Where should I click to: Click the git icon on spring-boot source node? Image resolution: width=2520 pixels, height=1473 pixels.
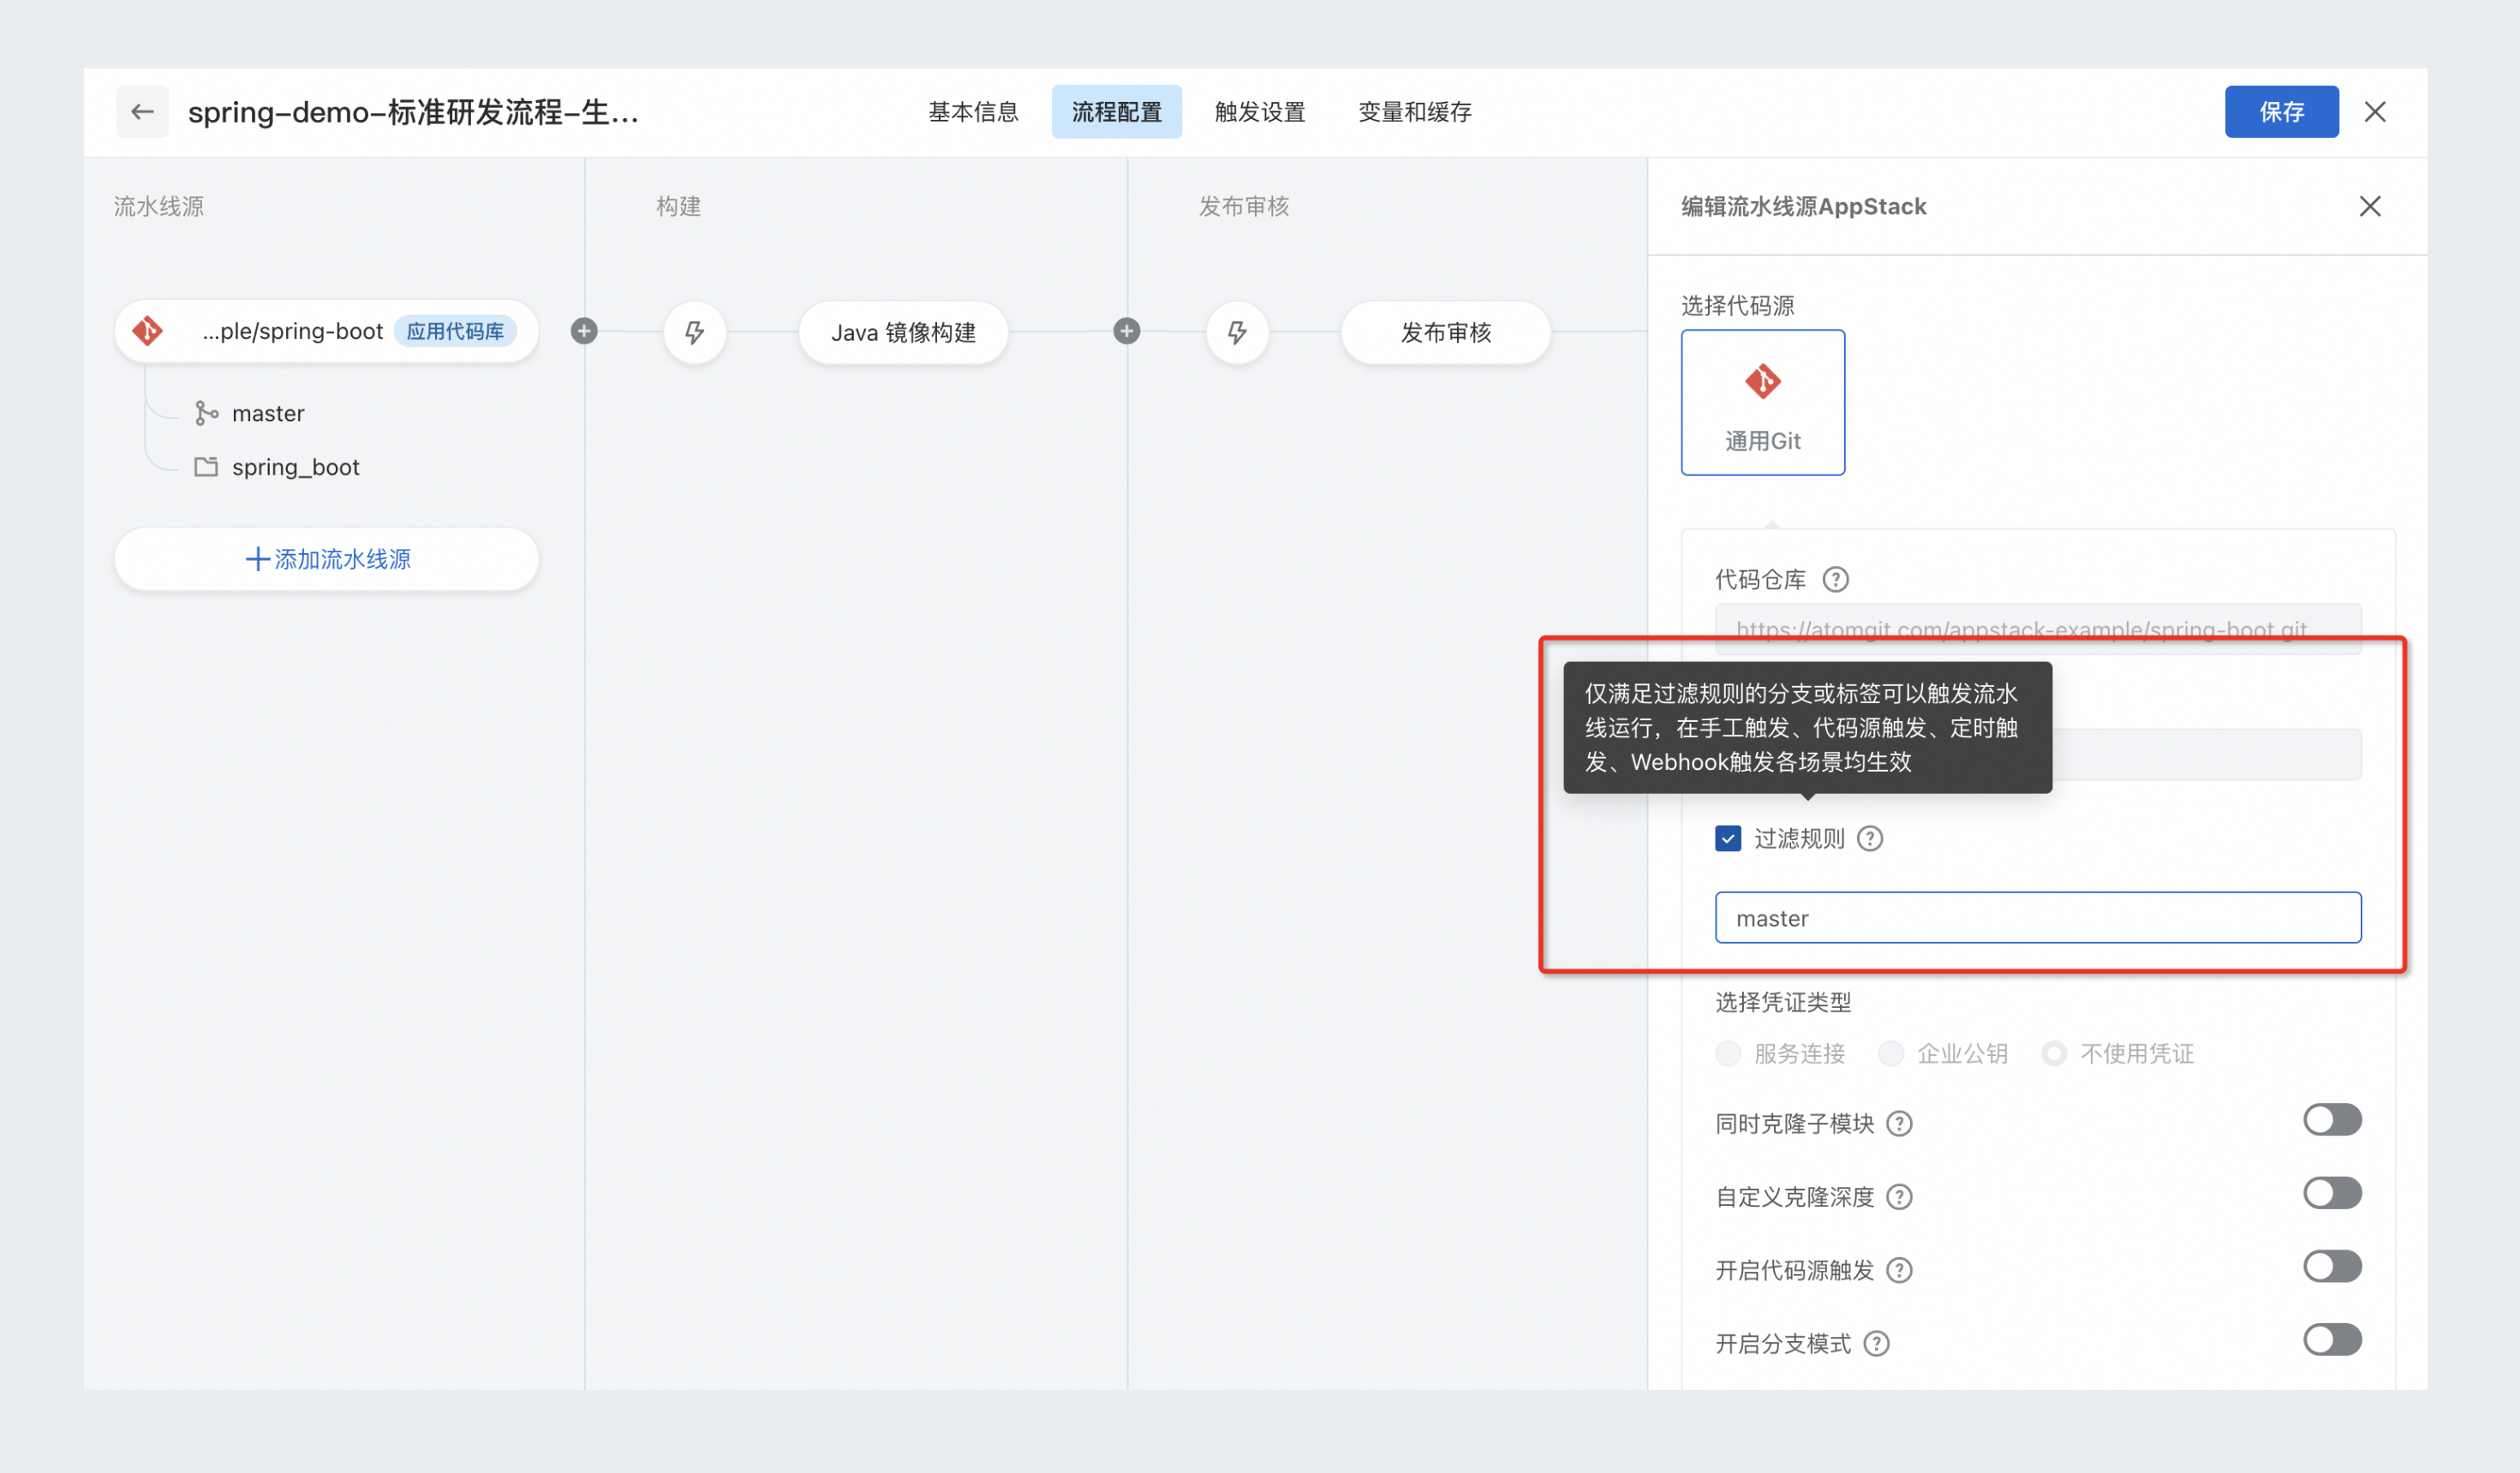click(x=148, y=331)
